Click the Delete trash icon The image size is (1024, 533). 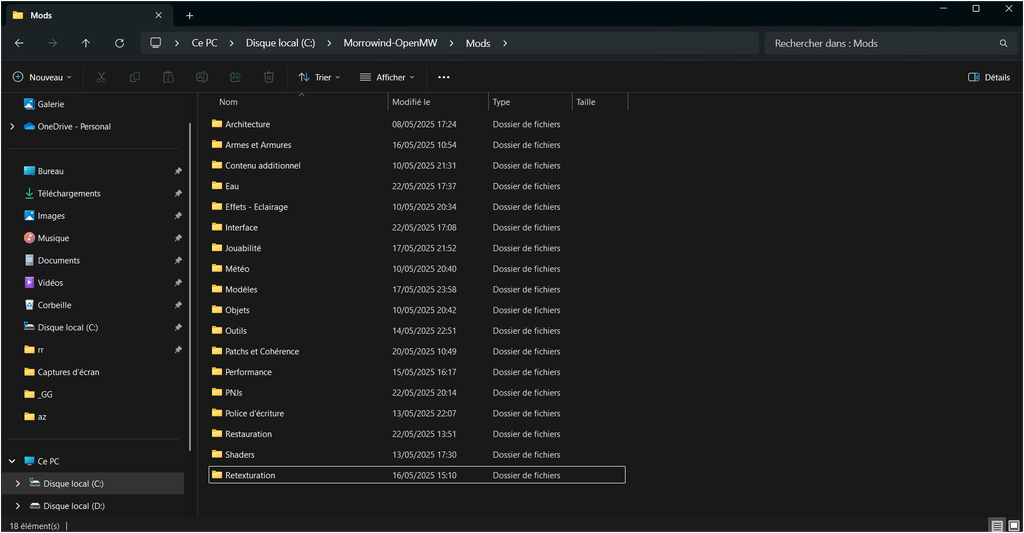coord(268,77)
